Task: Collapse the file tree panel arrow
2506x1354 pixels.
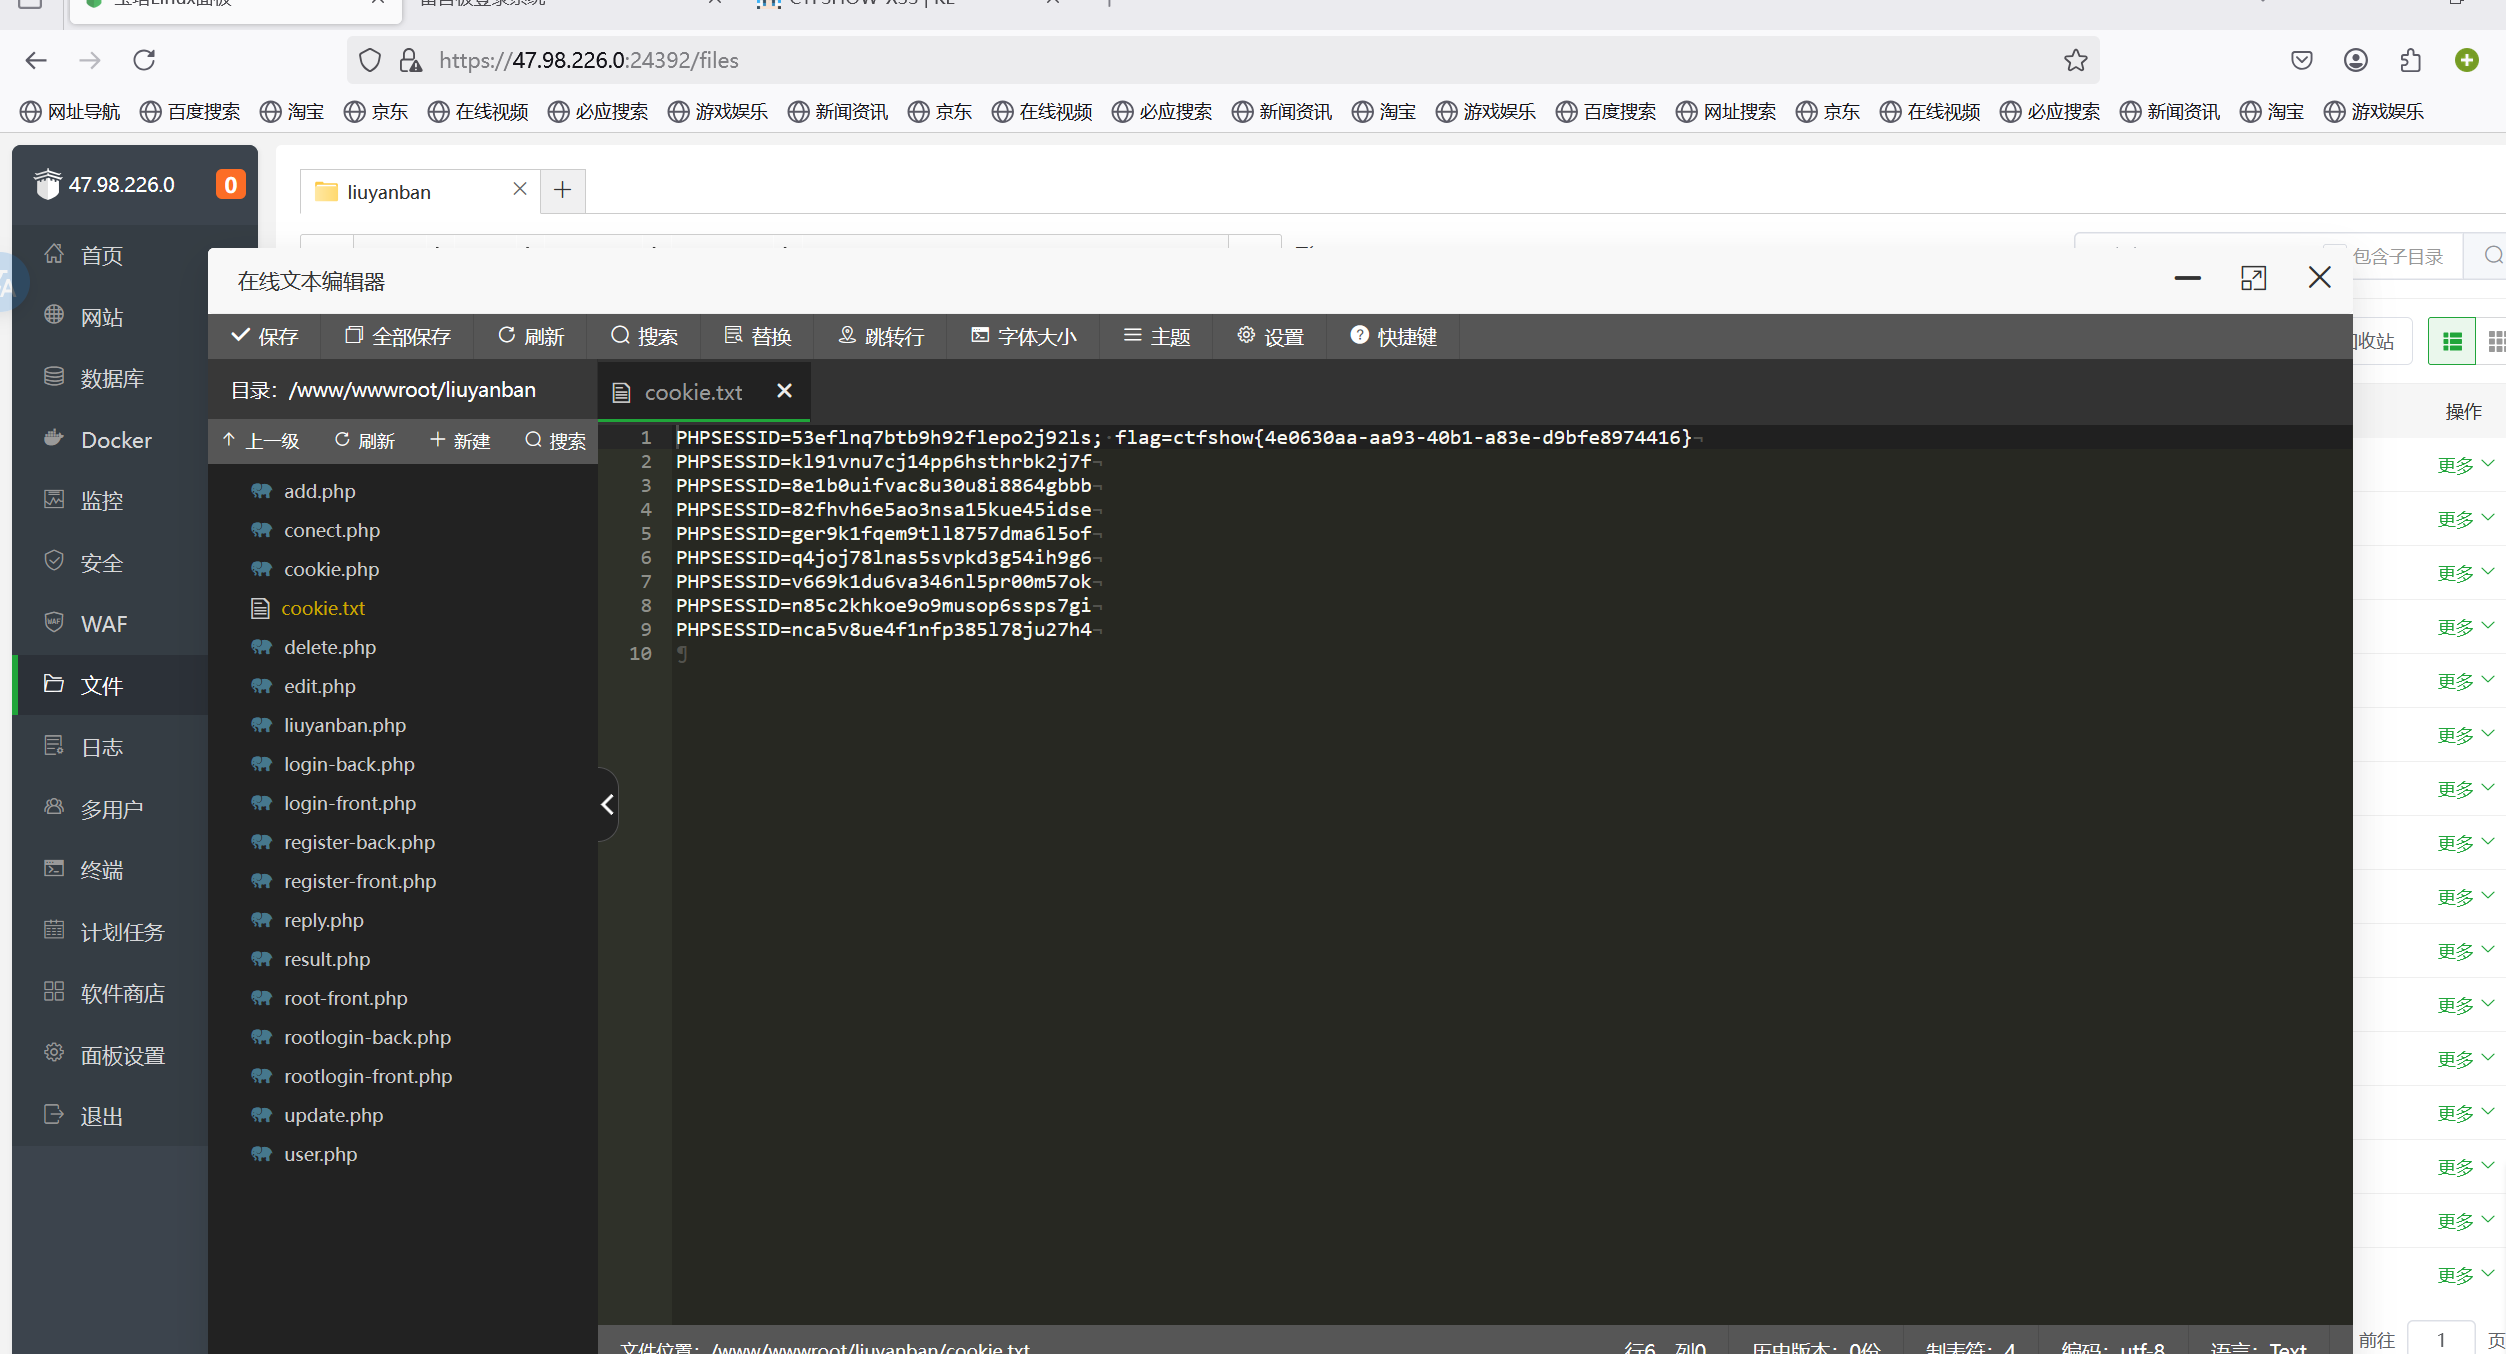Action: click(607, 804)
